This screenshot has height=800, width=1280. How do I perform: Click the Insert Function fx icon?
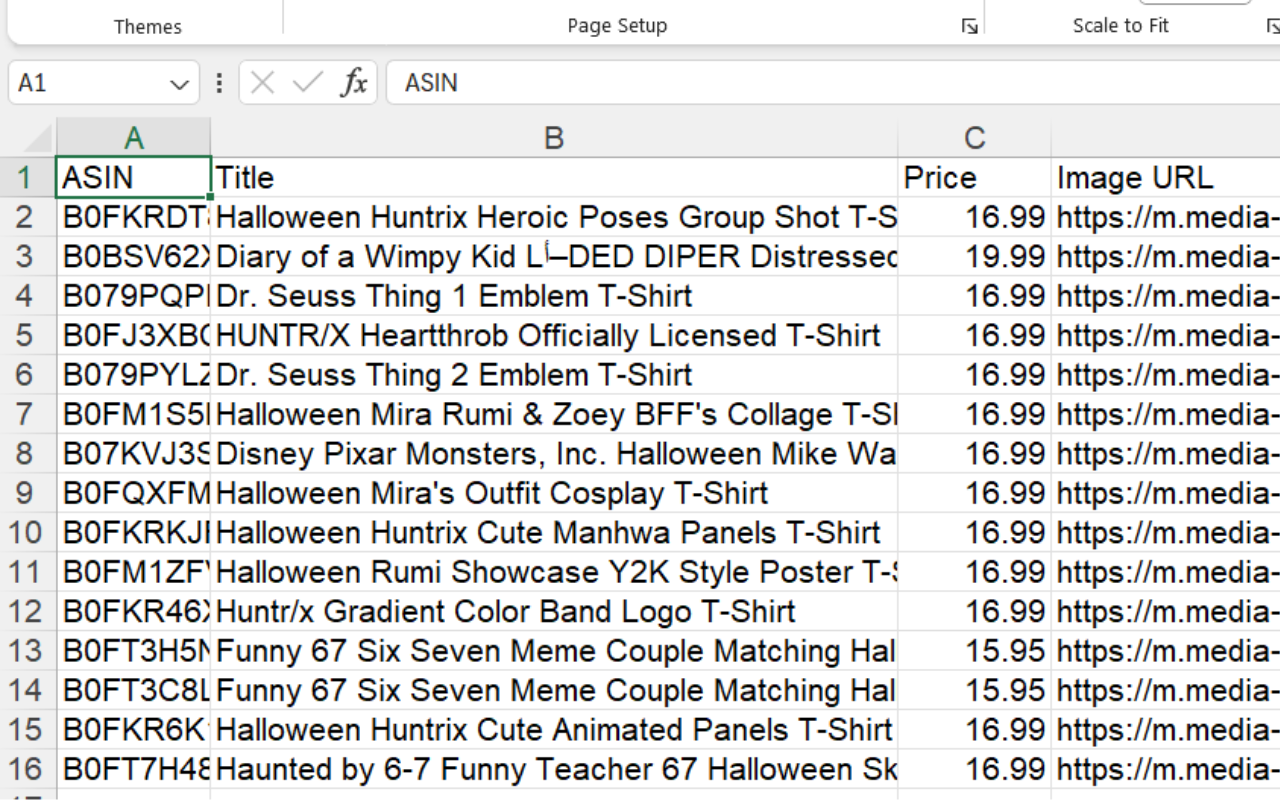(x=354, y=83)
